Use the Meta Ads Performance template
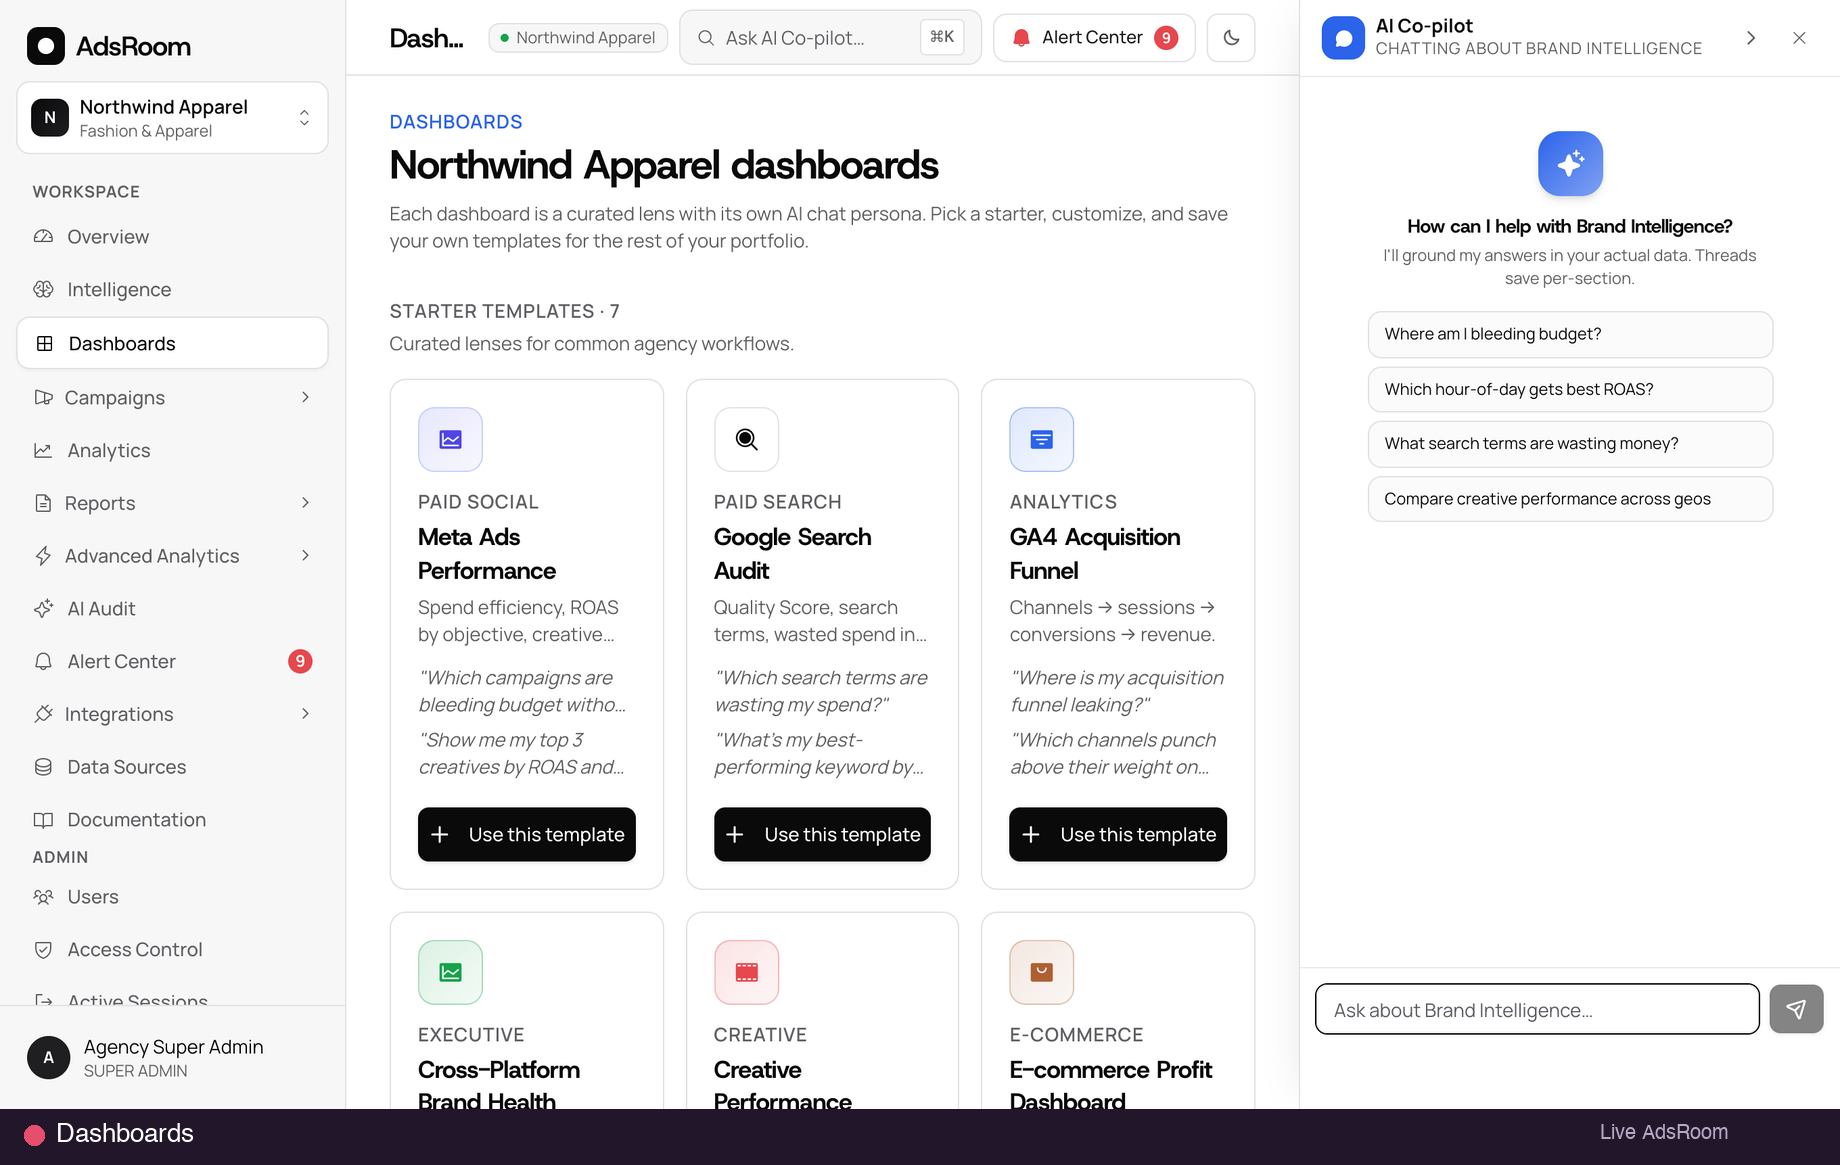1840x1165 pixels. pyautogui.click(x=527, y=834)
